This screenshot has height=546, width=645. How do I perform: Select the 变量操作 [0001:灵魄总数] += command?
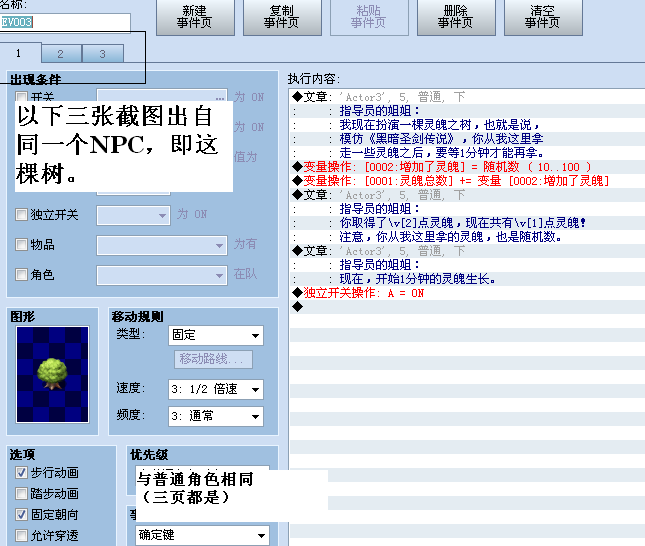[467, 181]
